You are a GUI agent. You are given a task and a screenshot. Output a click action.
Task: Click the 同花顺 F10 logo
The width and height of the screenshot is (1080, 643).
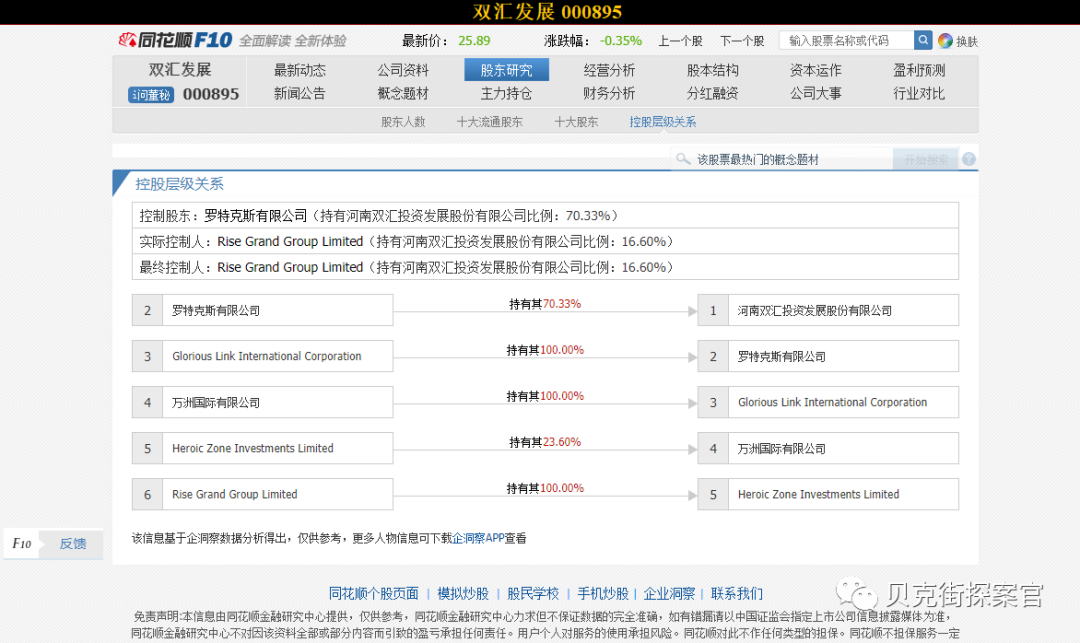(x=176, y=40)
